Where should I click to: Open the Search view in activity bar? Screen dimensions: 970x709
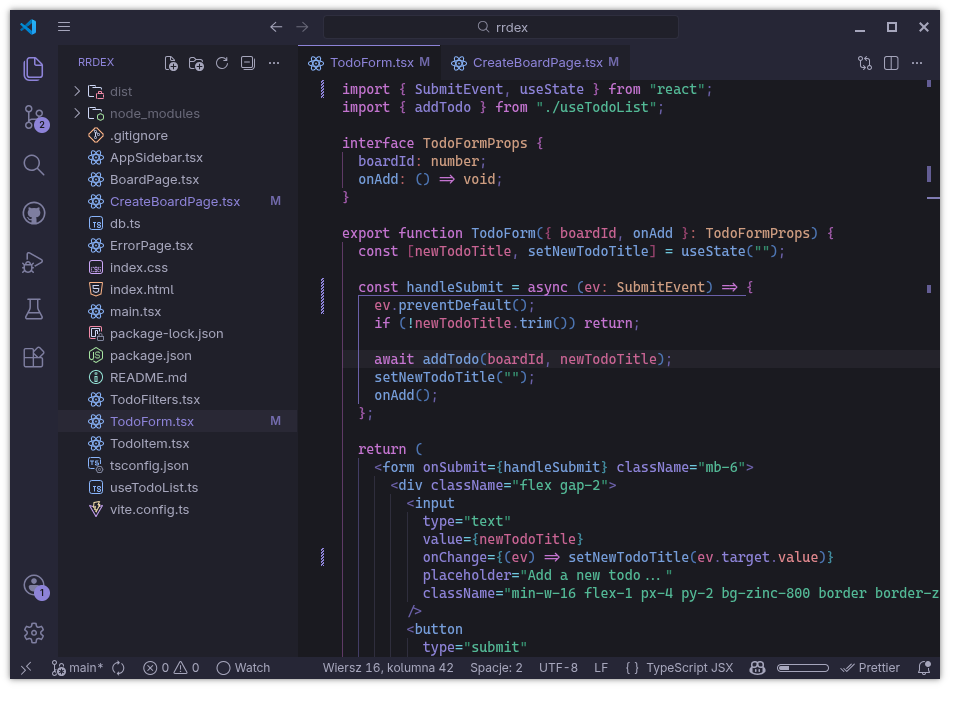tap(33, 166)
